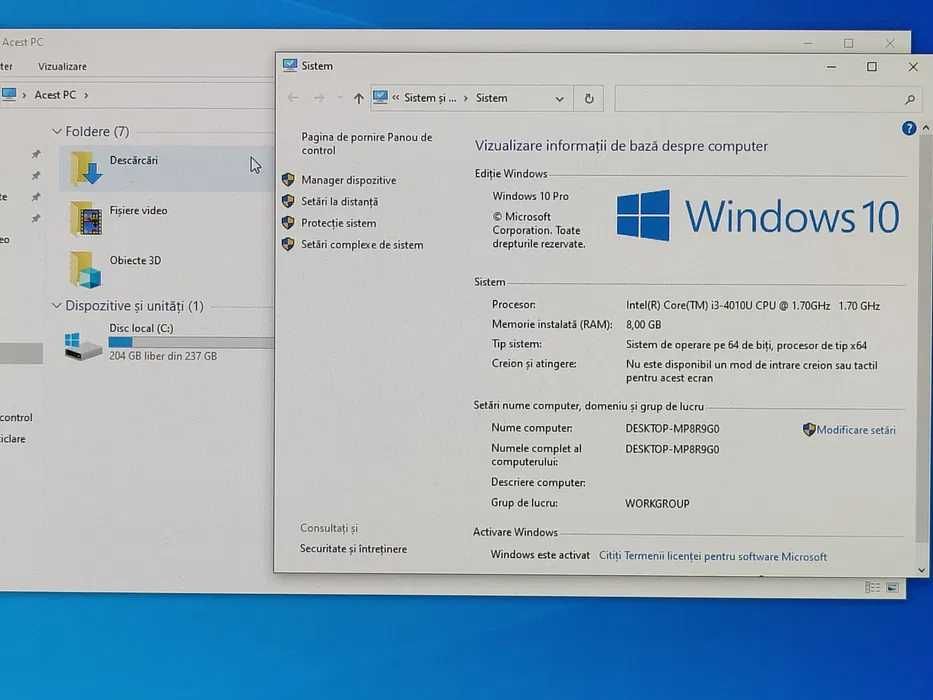Click processor Intel Core i3-4010U text

[753, 306]
